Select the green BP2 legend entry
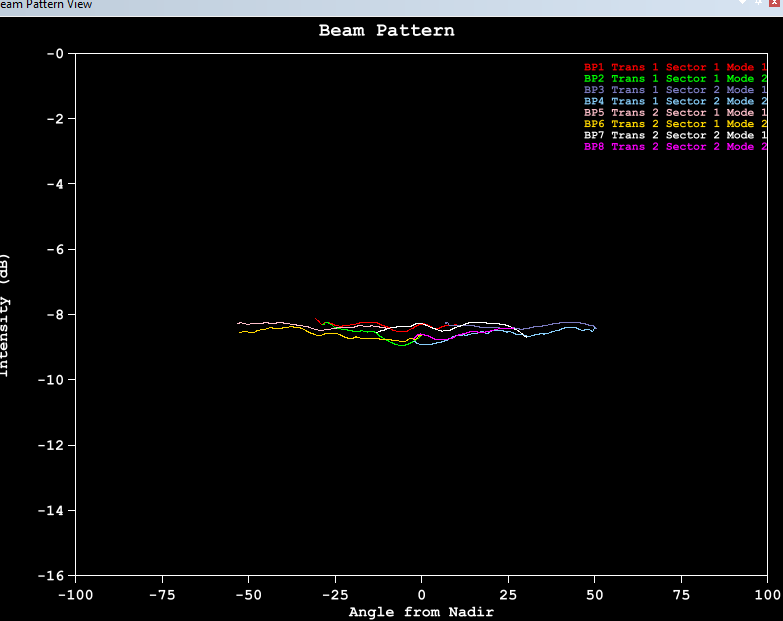The height and width of the screenshot is (621, 783). coord(675,78)
